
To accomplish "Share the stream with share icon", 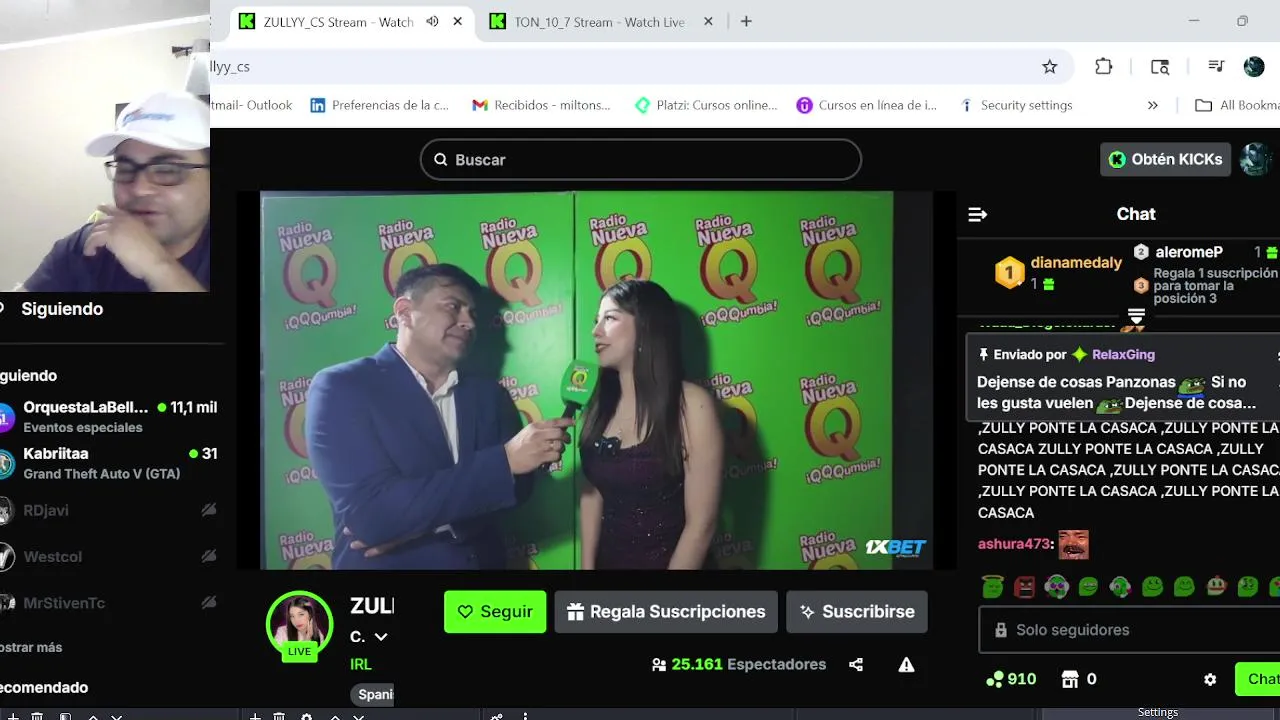I will tap(856, 665).
